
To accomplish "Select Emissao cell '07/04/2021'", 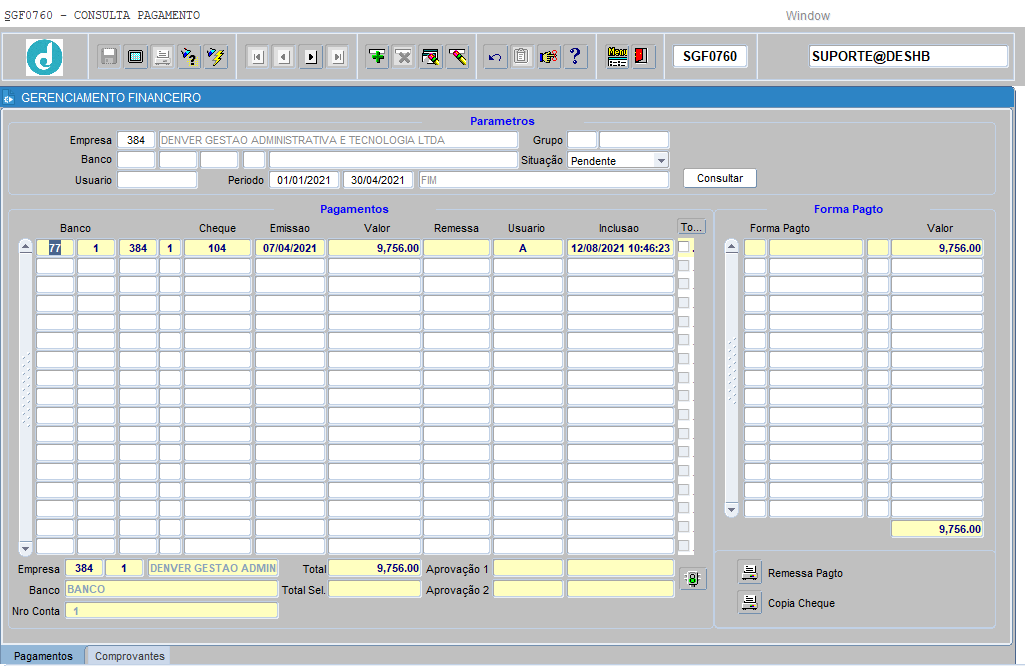I will click(x=290, y=248).
